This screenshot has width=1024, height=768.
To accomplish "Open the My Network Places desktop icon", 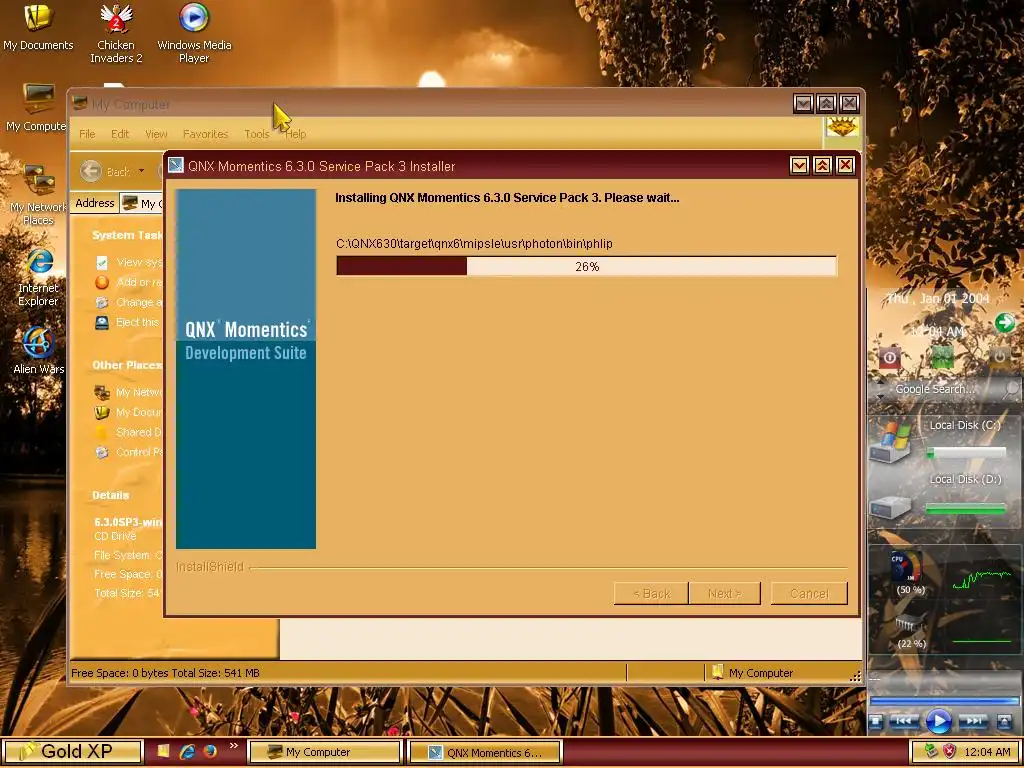I will [38, 195].
